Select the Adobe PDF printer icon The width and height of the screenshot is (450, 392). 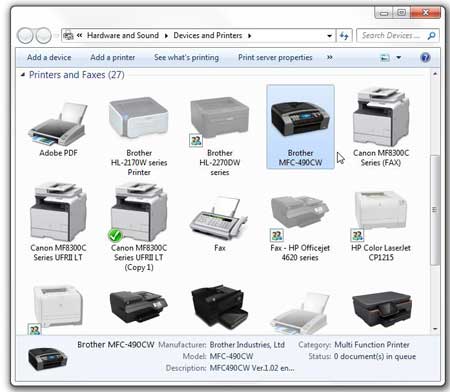coord(58,124)
